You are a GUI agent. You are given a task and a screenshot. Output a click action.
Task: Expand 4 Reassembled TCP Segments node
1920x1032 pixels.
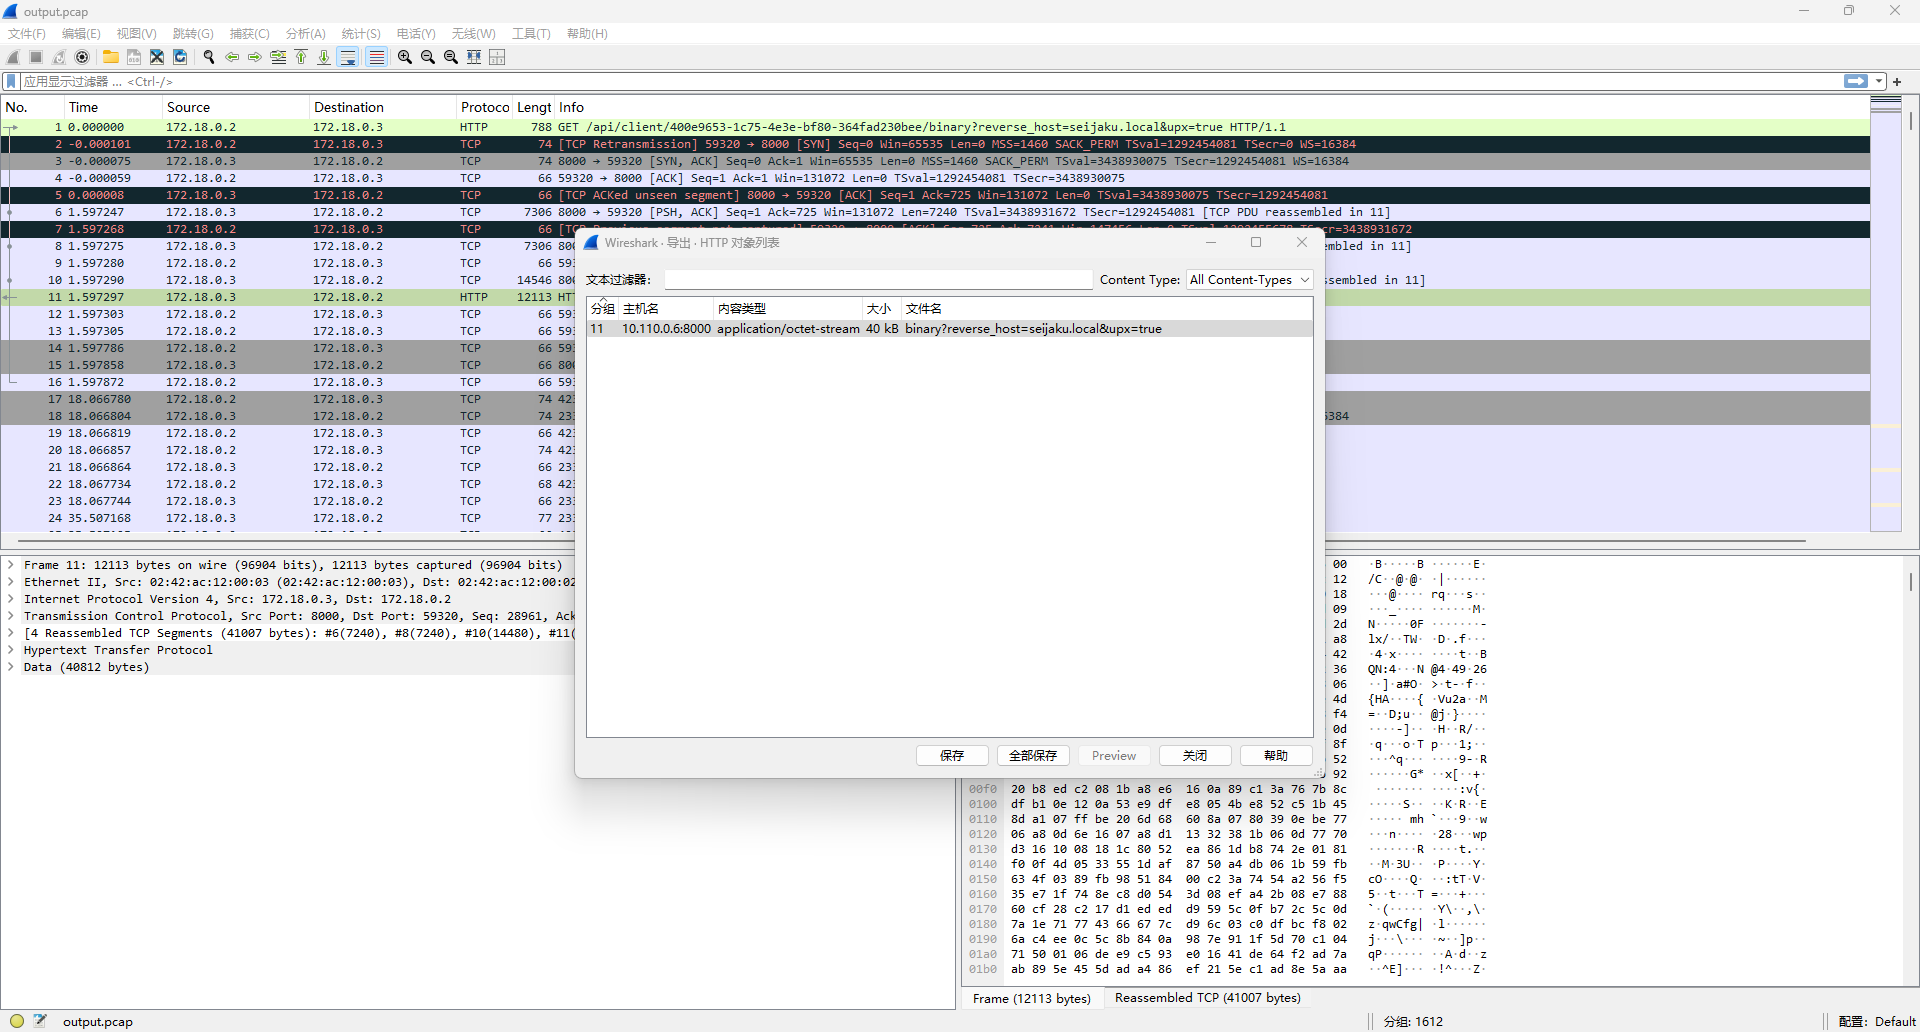coord(11,633)
